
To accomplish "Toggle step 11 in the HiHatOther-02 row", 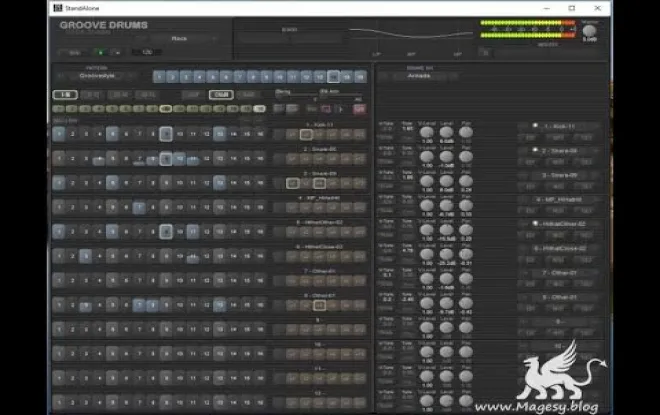I will 193,231.
